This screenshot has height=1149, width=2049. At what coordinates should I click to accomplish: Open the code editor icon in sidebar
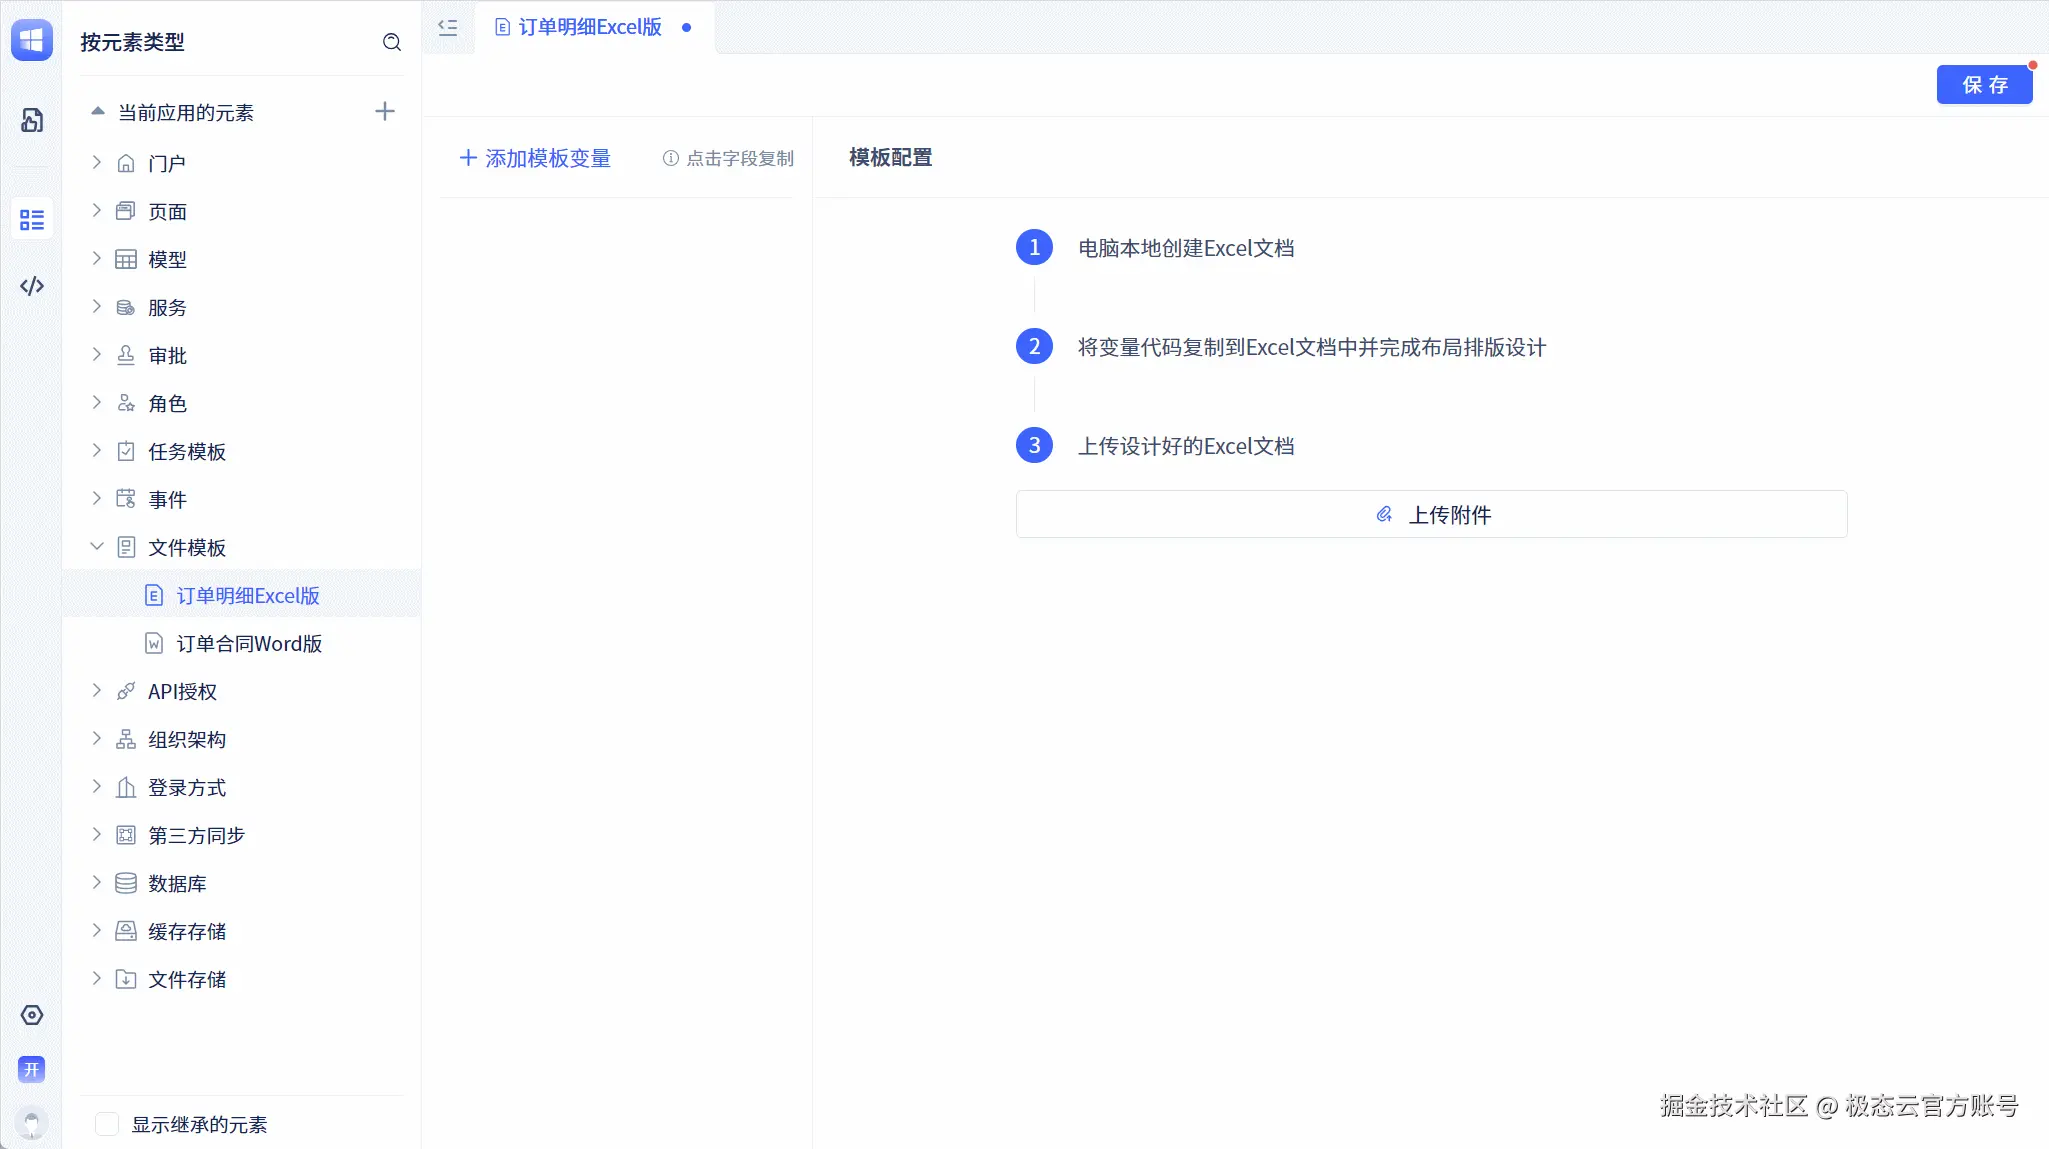(x=31, y=286)
